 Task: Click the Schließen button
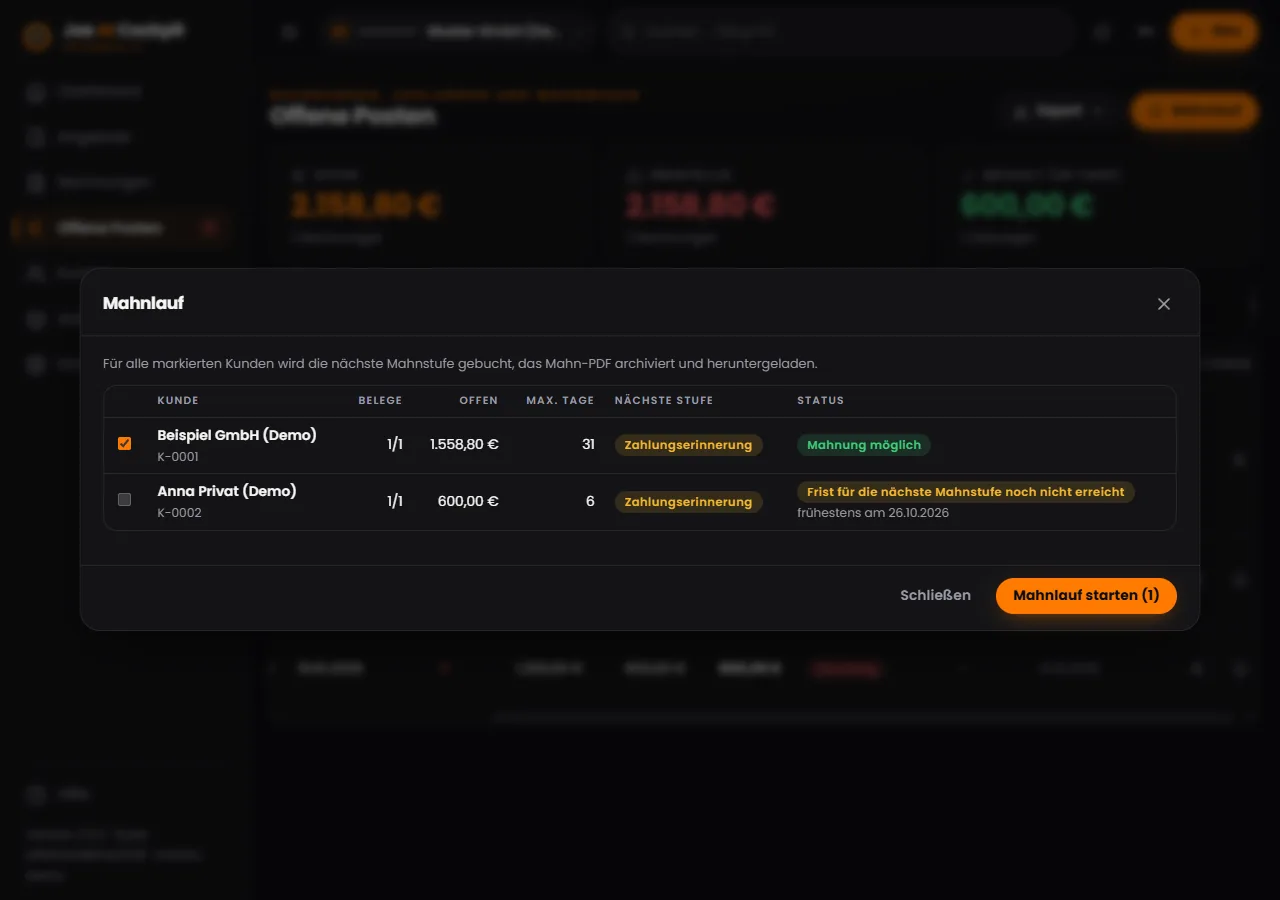pos(935,595)
